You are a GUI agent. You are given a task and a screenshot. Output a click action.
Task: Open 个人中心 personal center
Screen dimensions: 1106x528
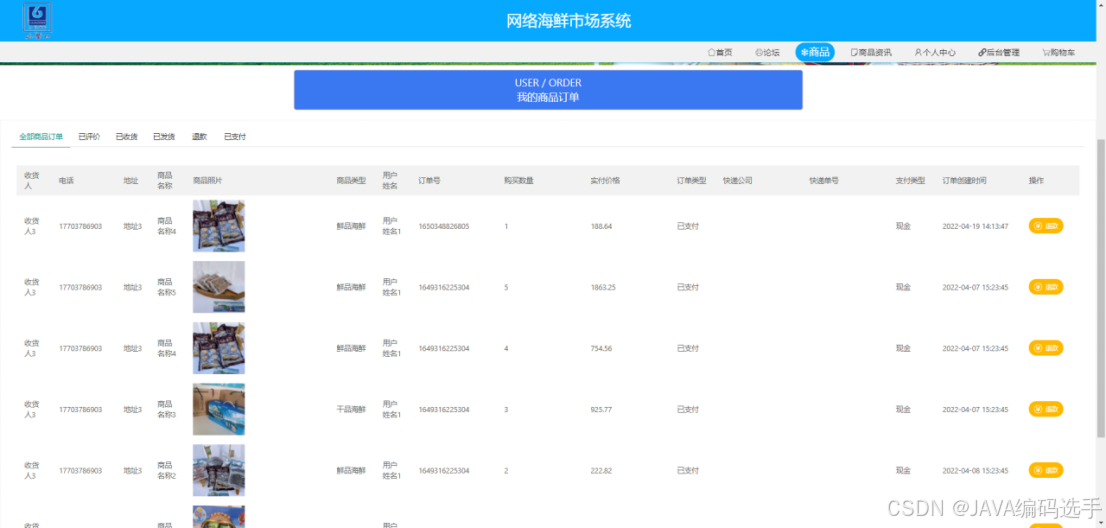[935, 52]
